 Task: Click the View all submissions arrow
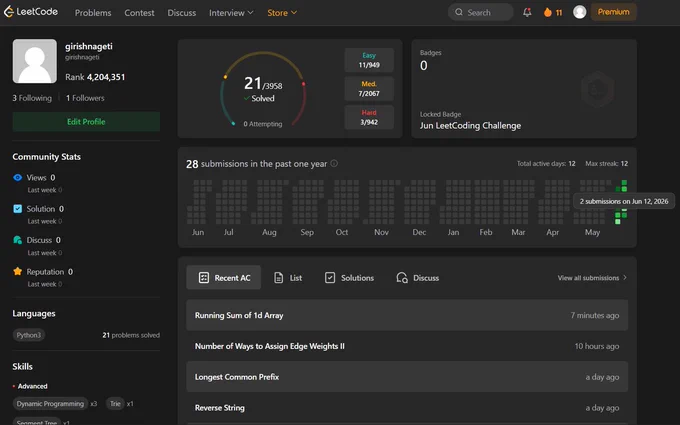tap(624, 278)
